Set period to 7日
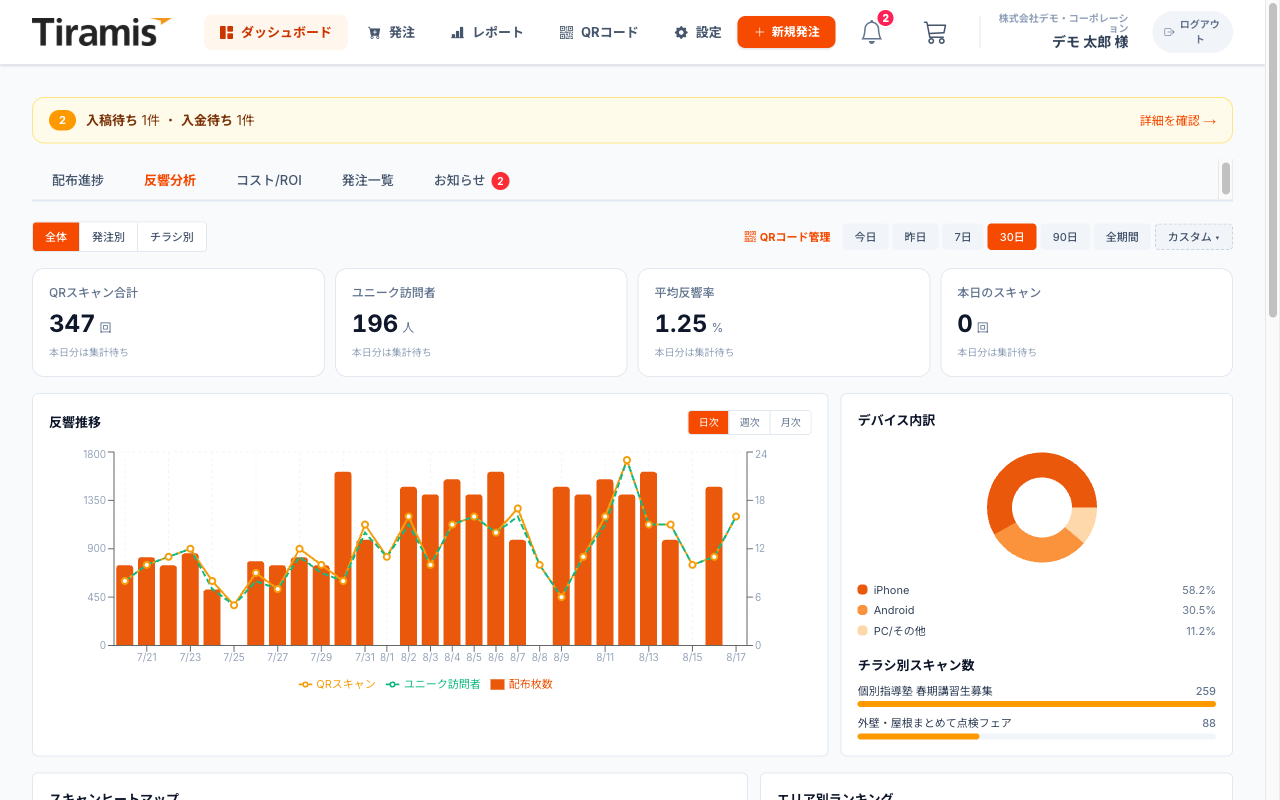 (x=963, y=237)
